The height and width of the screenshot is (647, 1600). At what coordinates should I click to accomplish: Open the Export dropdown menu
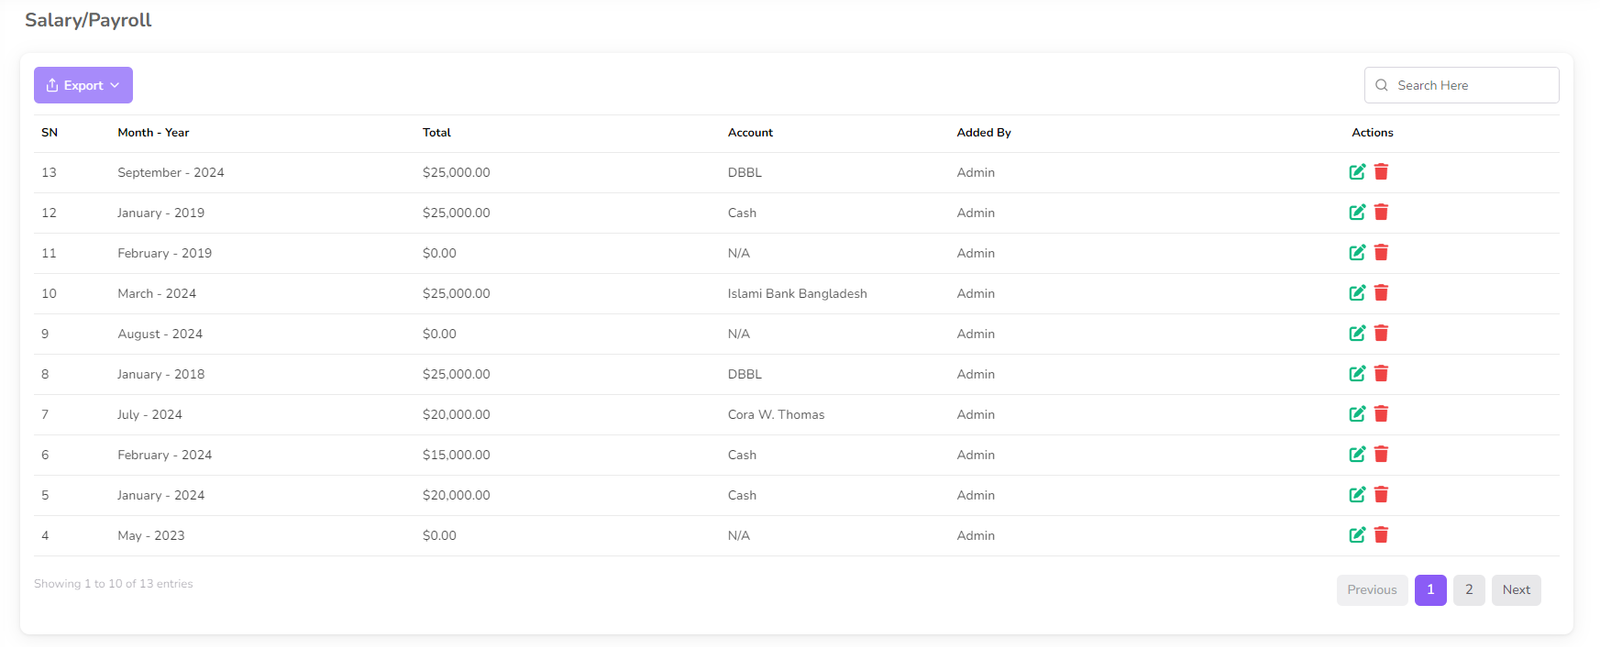83,85
